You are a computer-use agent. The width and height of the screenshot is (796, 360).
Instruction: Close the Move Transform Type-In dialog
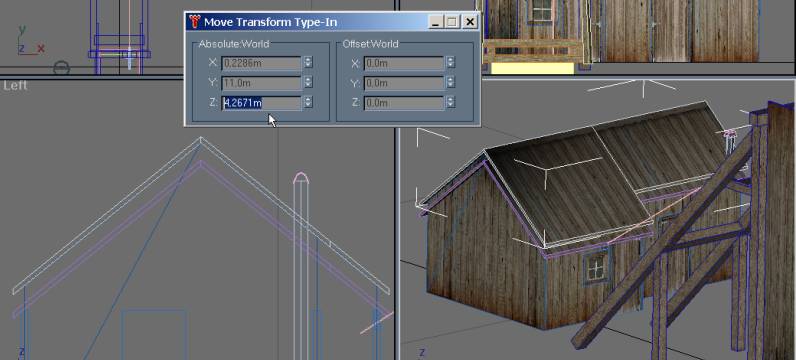point(470,22)
